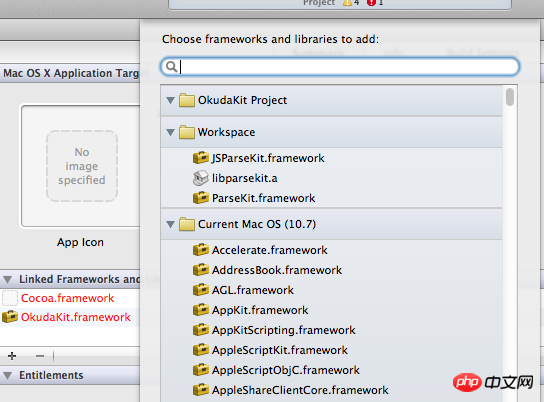Select AppleScriptObjC.framework in the list
544x402 pixels.
[x=331, y=370]
